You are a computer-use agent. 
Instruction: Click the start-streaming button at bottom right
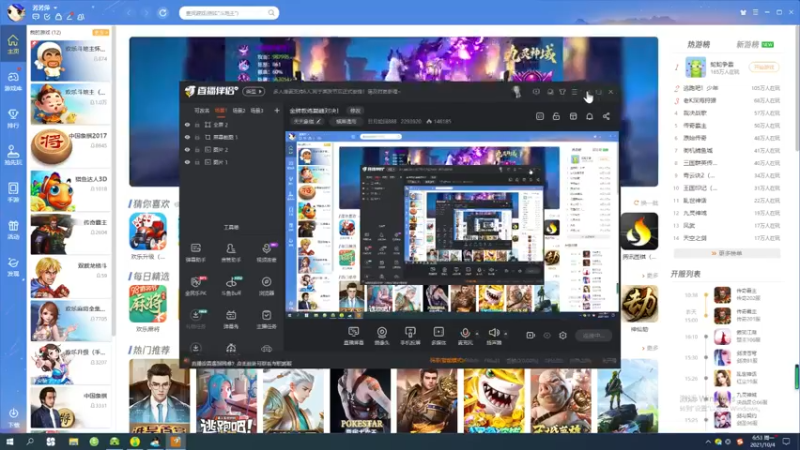(x=594, y=336)
